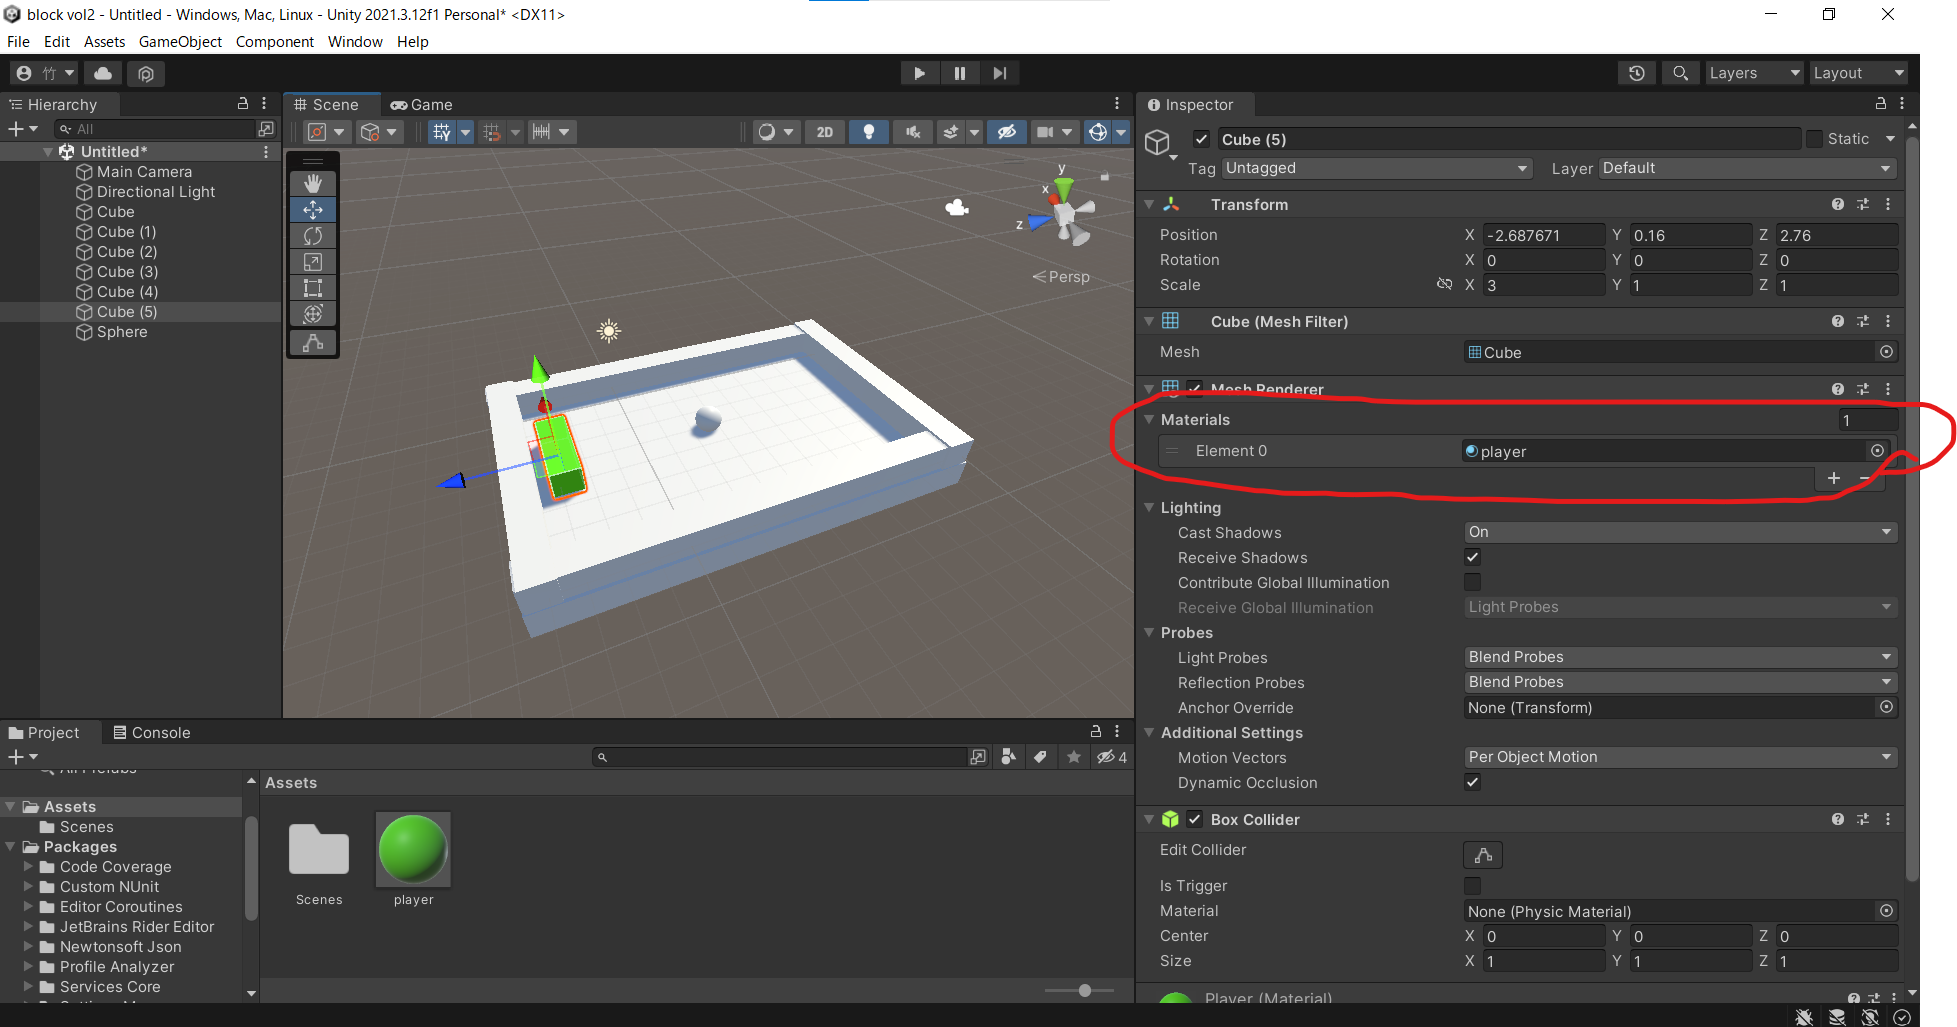Screen dimensions: 1957x1027
Task: Select Main Camera in Hierarchy
Action: 144,172
